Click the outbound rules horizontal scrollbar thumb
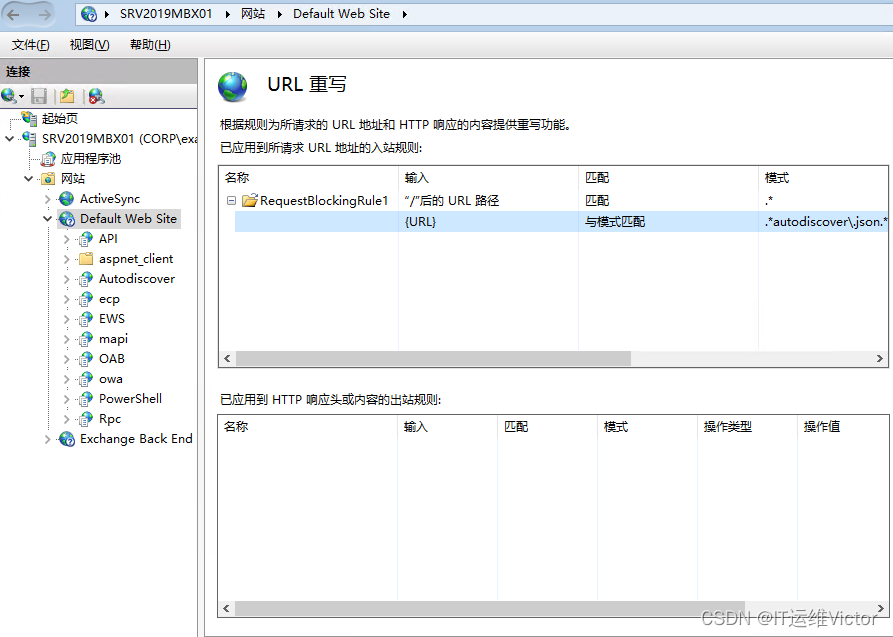 490,609
